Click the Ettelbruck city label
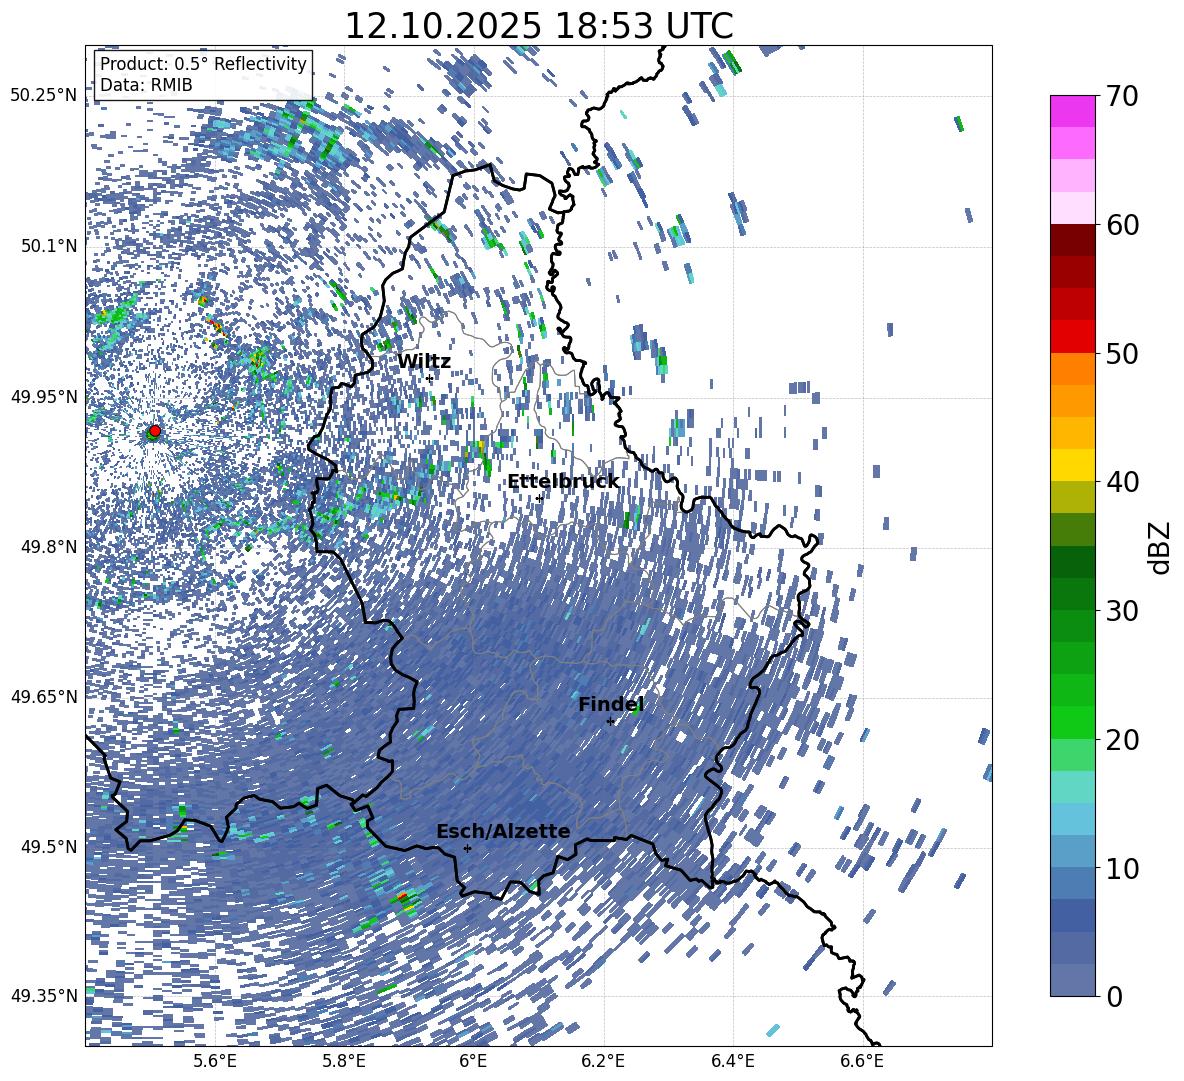The height and width of the screenshot is (1081, 1184). pos(563,482)
